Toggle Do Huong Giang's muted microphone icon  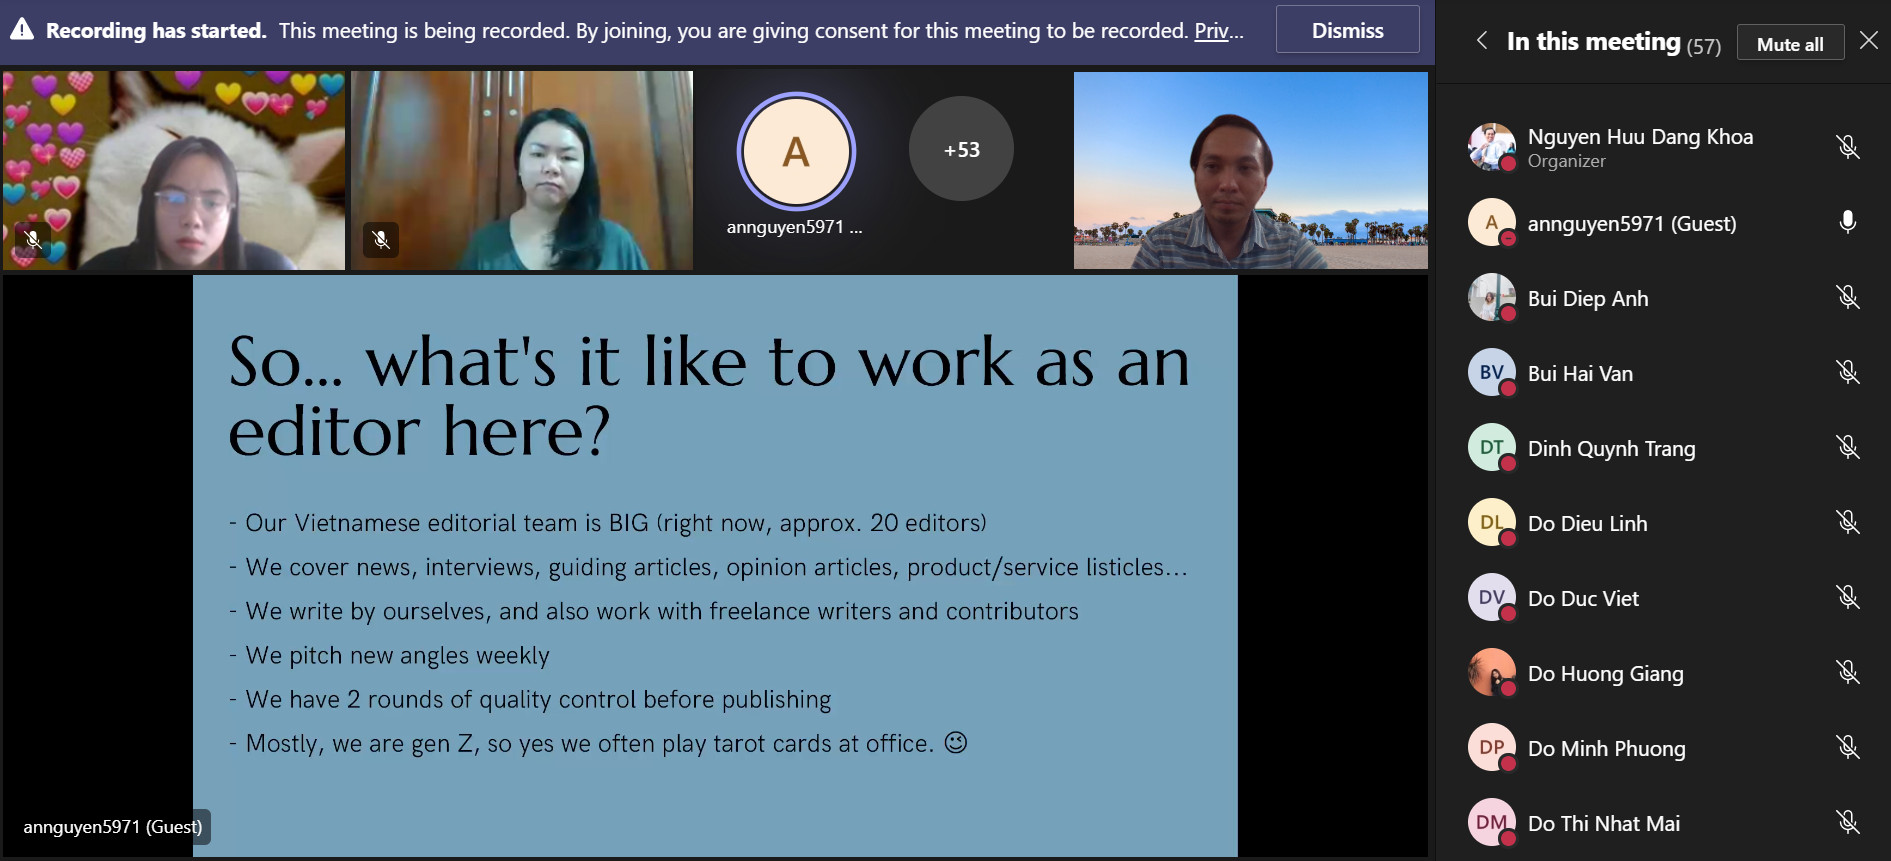click(x=1847, y=672)
